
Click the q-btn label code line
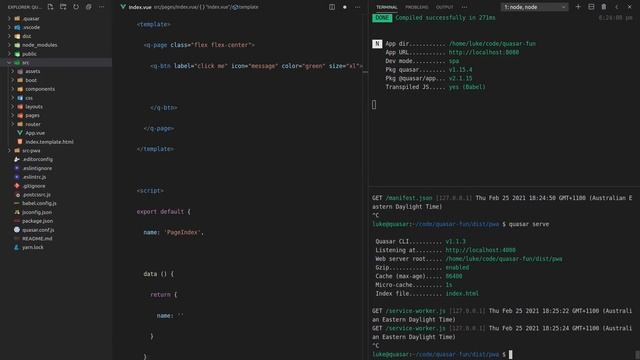tap(256, 66)
